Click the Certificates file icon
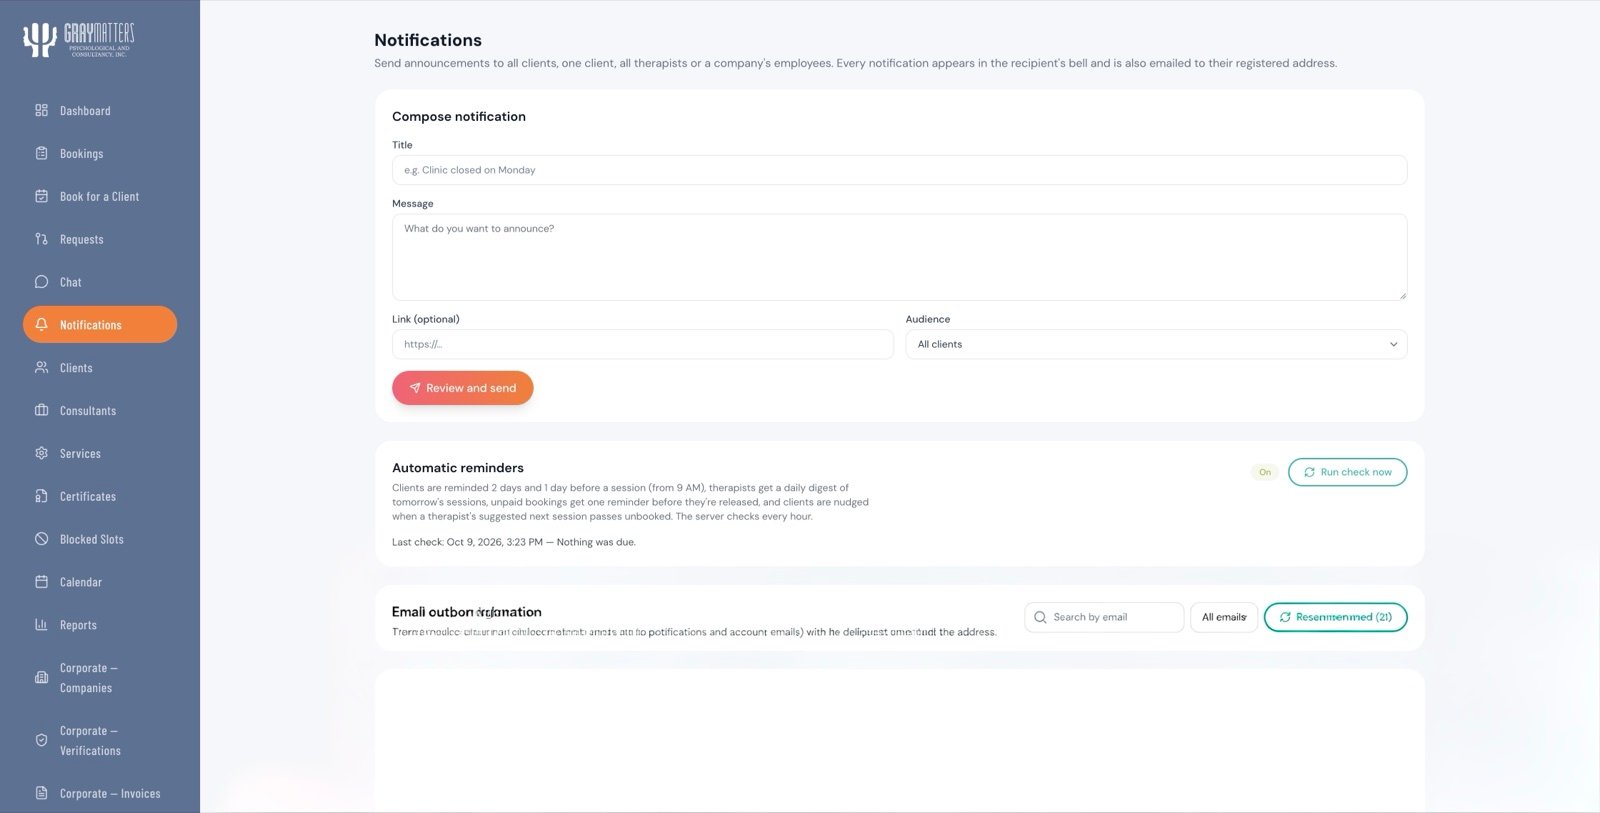 (41, 496)
